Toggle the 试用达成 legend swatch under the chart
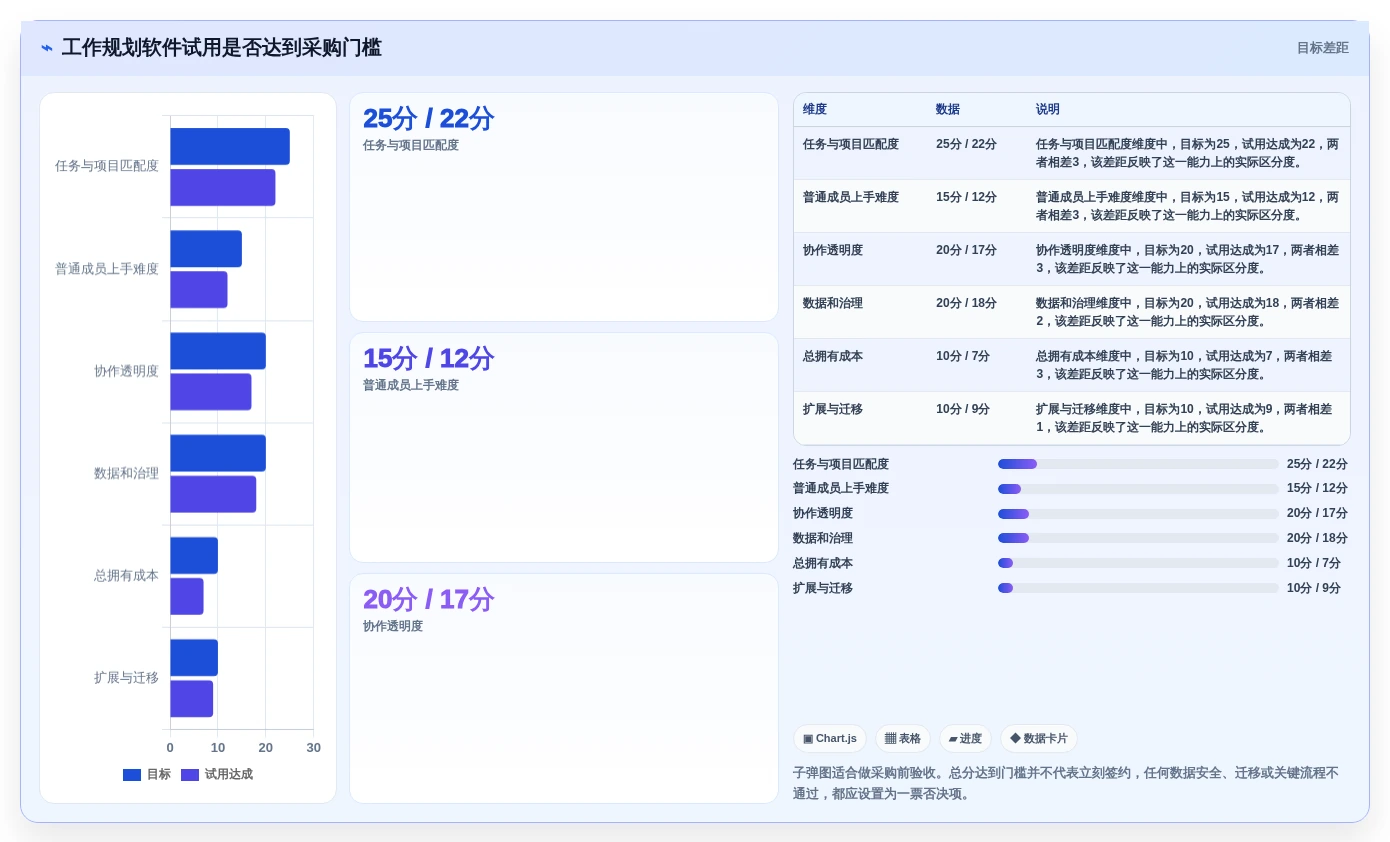Image resolution: width=1390 pixels, height=842 pixels. tap(190, 775)
